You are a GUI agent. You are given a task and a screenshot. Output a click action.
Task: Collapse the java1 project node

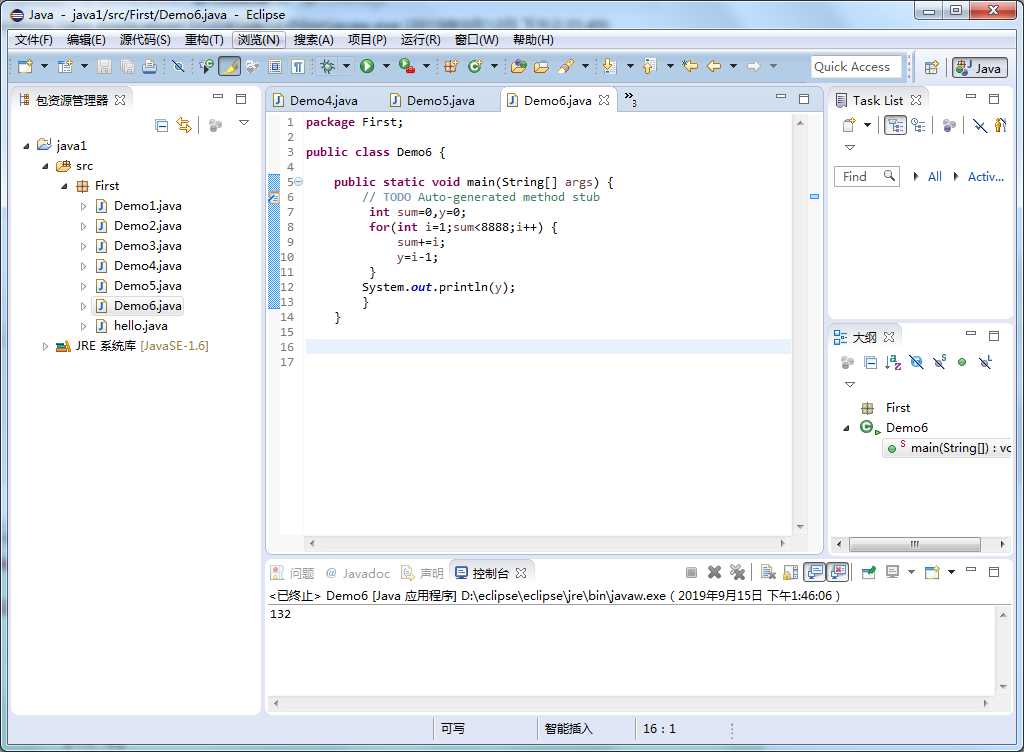[26, 146]
